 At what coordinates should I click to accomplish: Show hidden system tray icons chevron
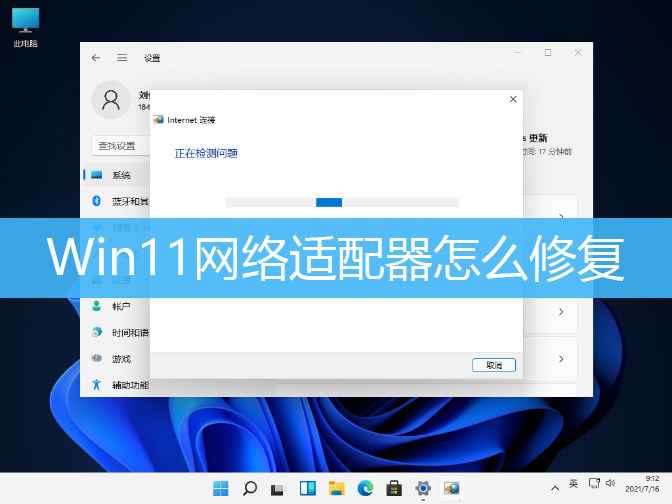click(555, 484)
